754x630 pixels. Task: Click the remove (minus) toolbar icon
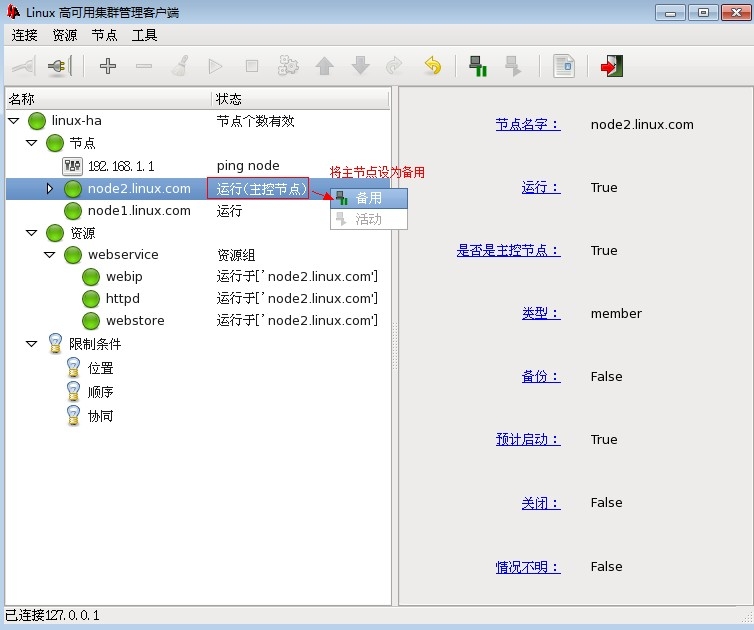point(144,66)
